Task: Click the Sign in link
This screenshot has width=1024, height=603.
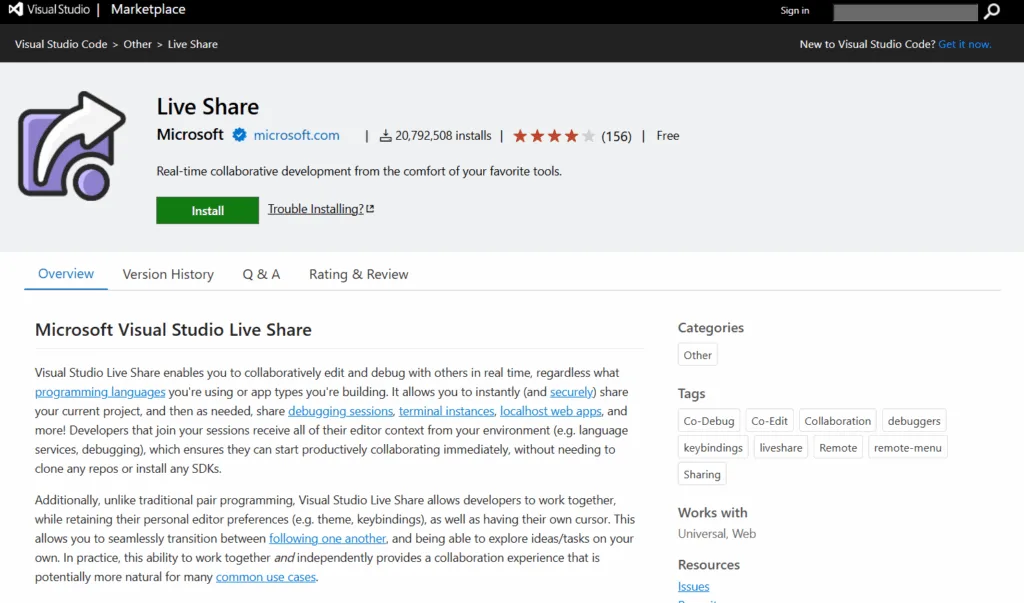Action: pyautogui.click(x=795, y=10)
